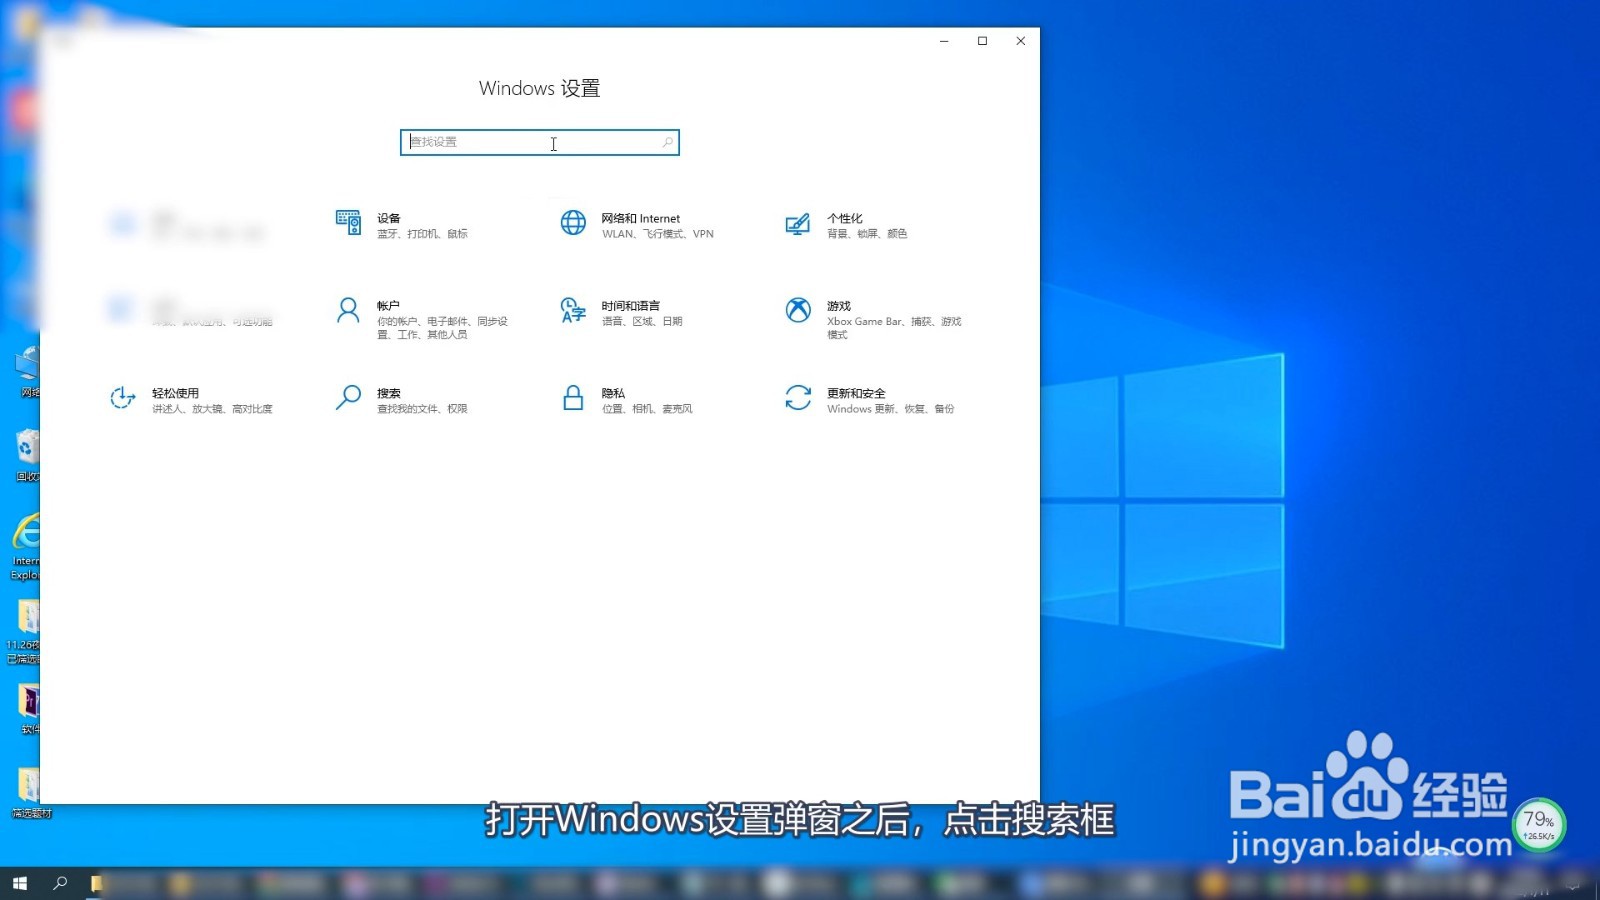Open the 更新和安全 refresh arrows icon

pyautogui.click(x=798, y=398)
